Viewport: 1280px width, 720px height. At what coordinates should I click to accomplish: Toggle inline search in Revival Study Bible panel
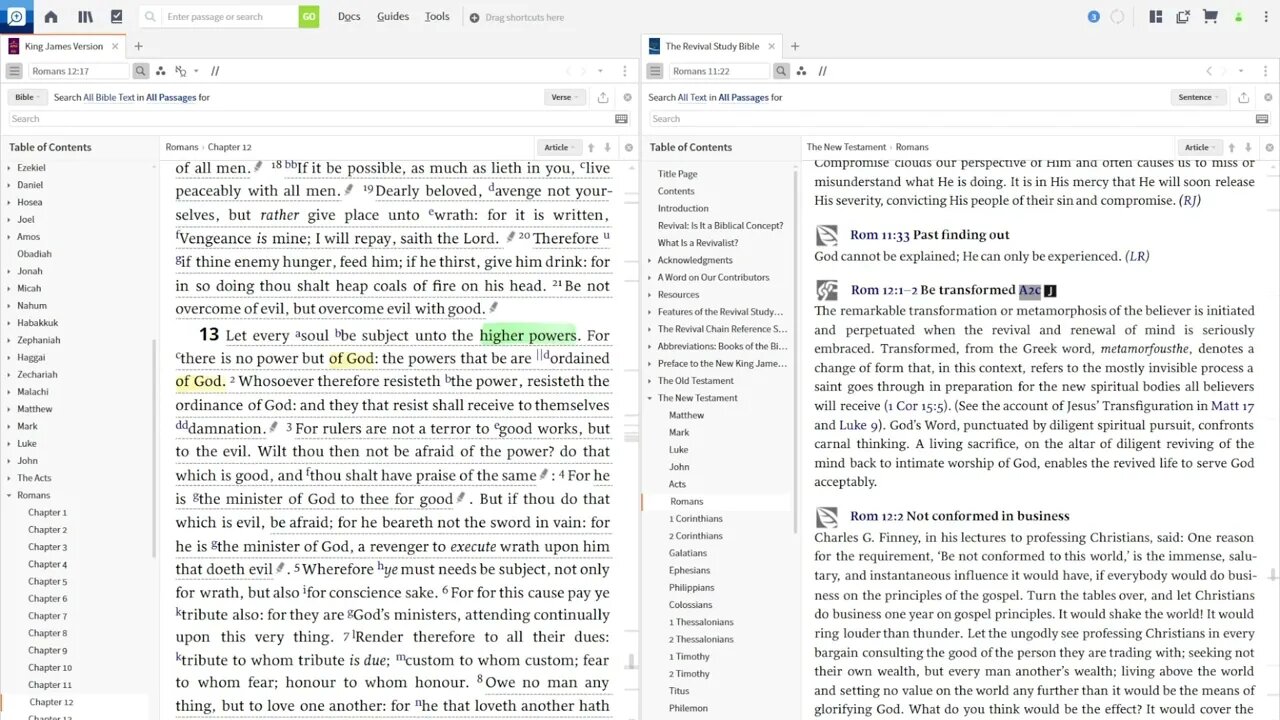(x=782, y=71)
